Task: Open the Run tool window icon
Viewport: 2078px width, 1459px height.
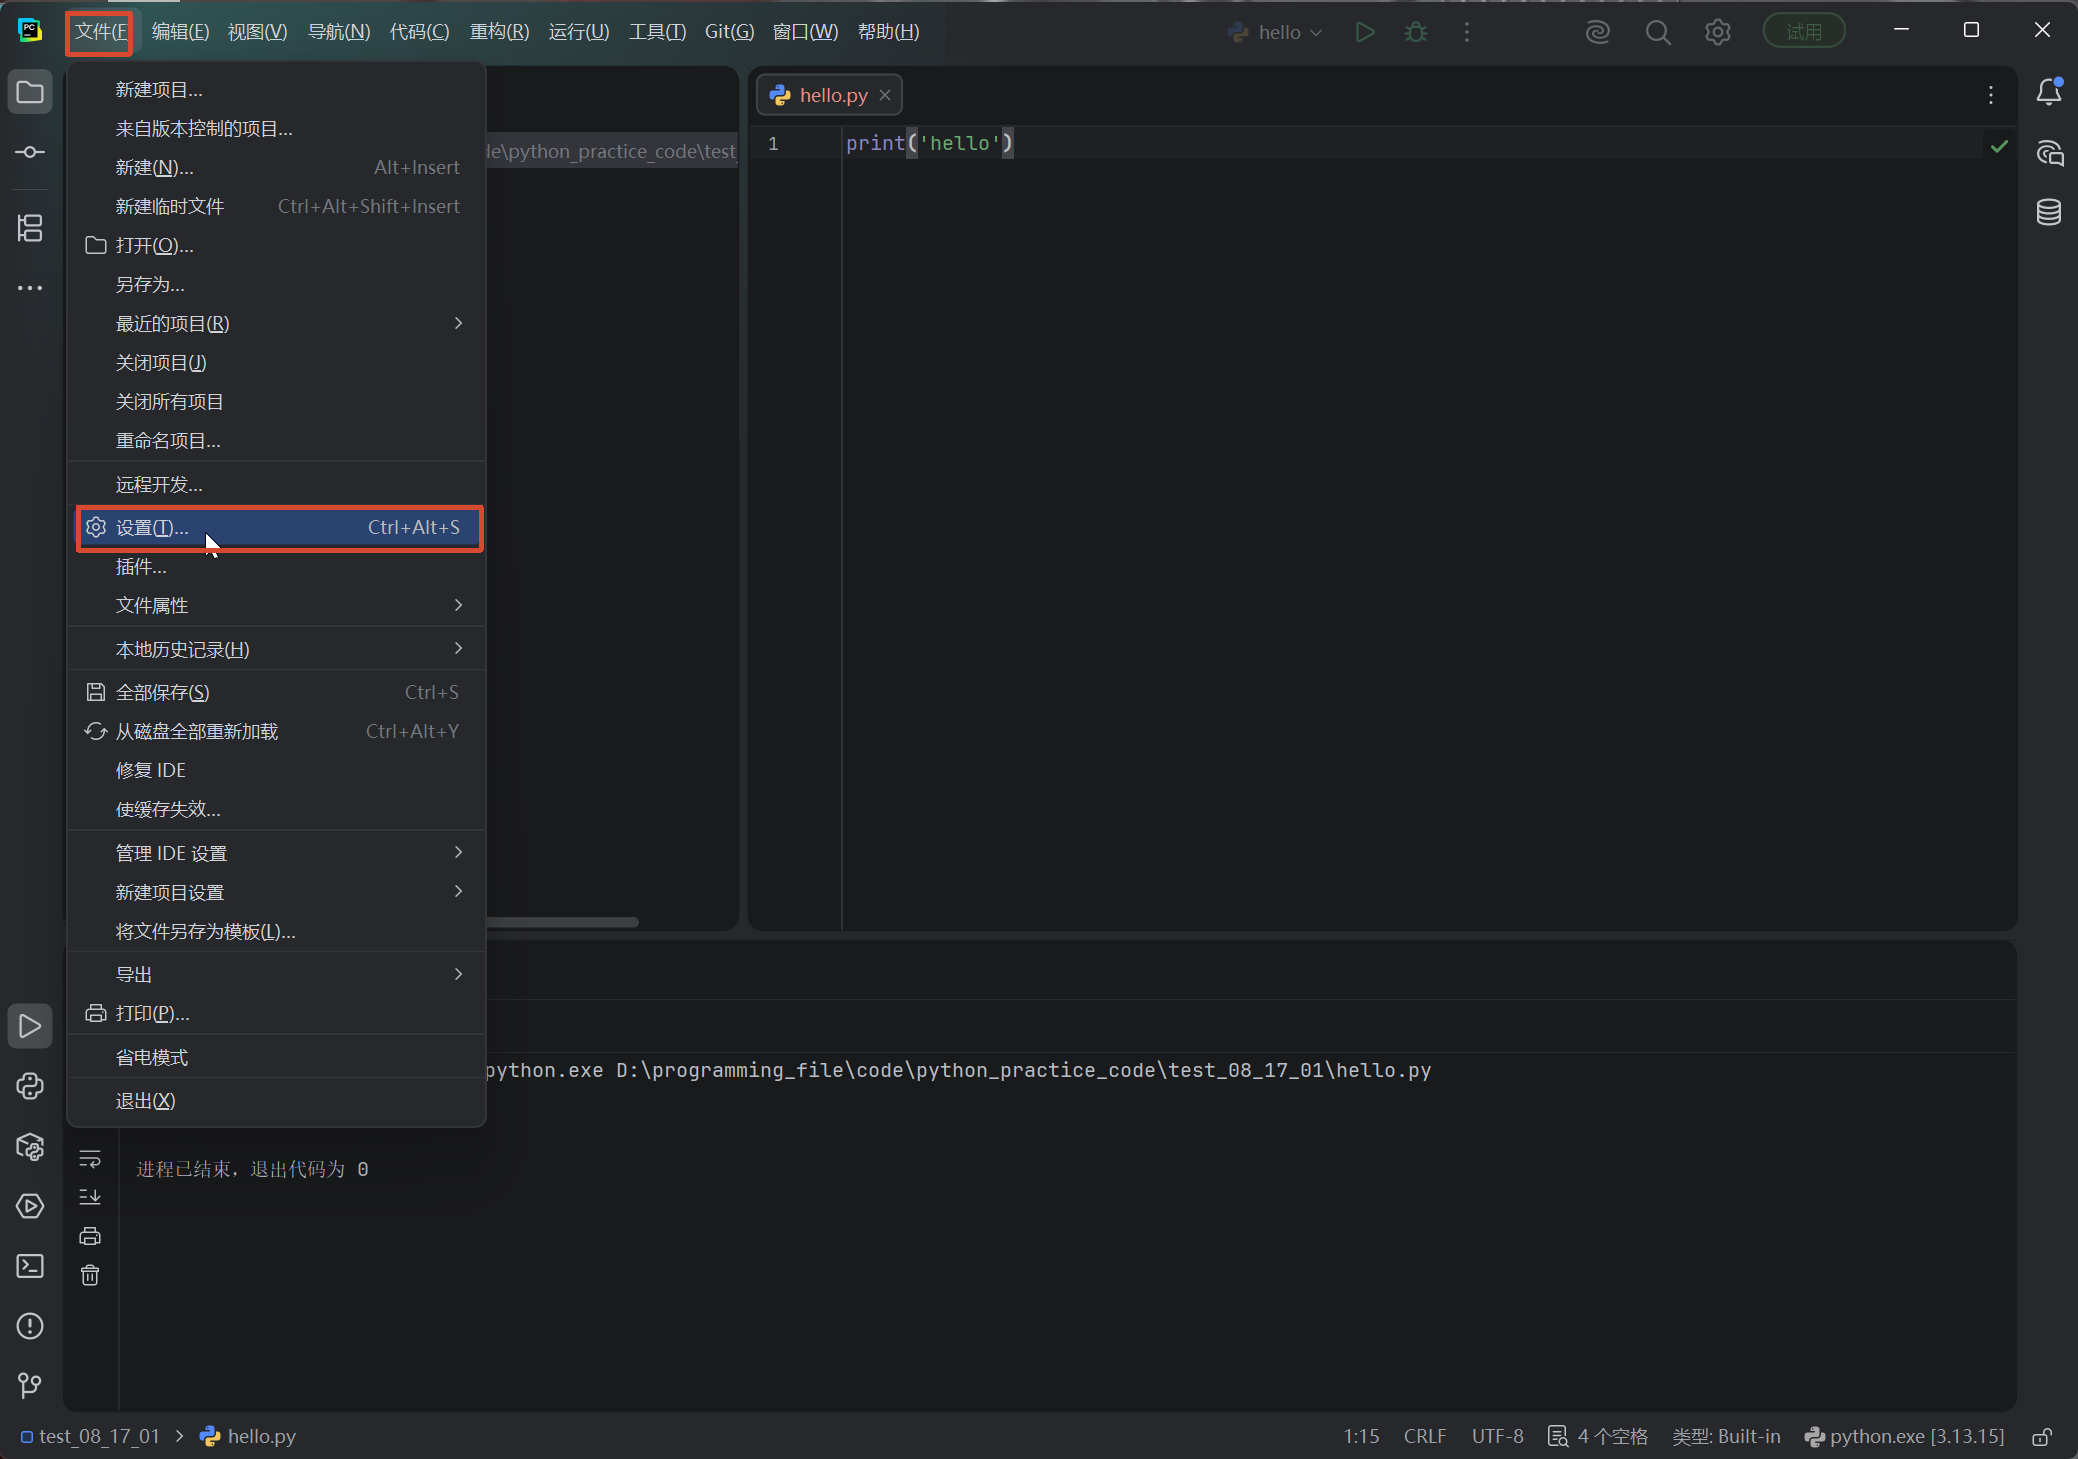Action: 30,1026
